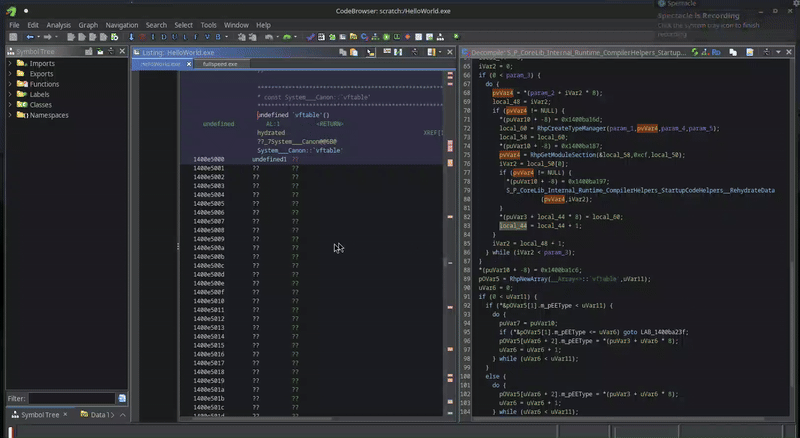
Task: Click the green redo arrow
Action: point(287,37)
